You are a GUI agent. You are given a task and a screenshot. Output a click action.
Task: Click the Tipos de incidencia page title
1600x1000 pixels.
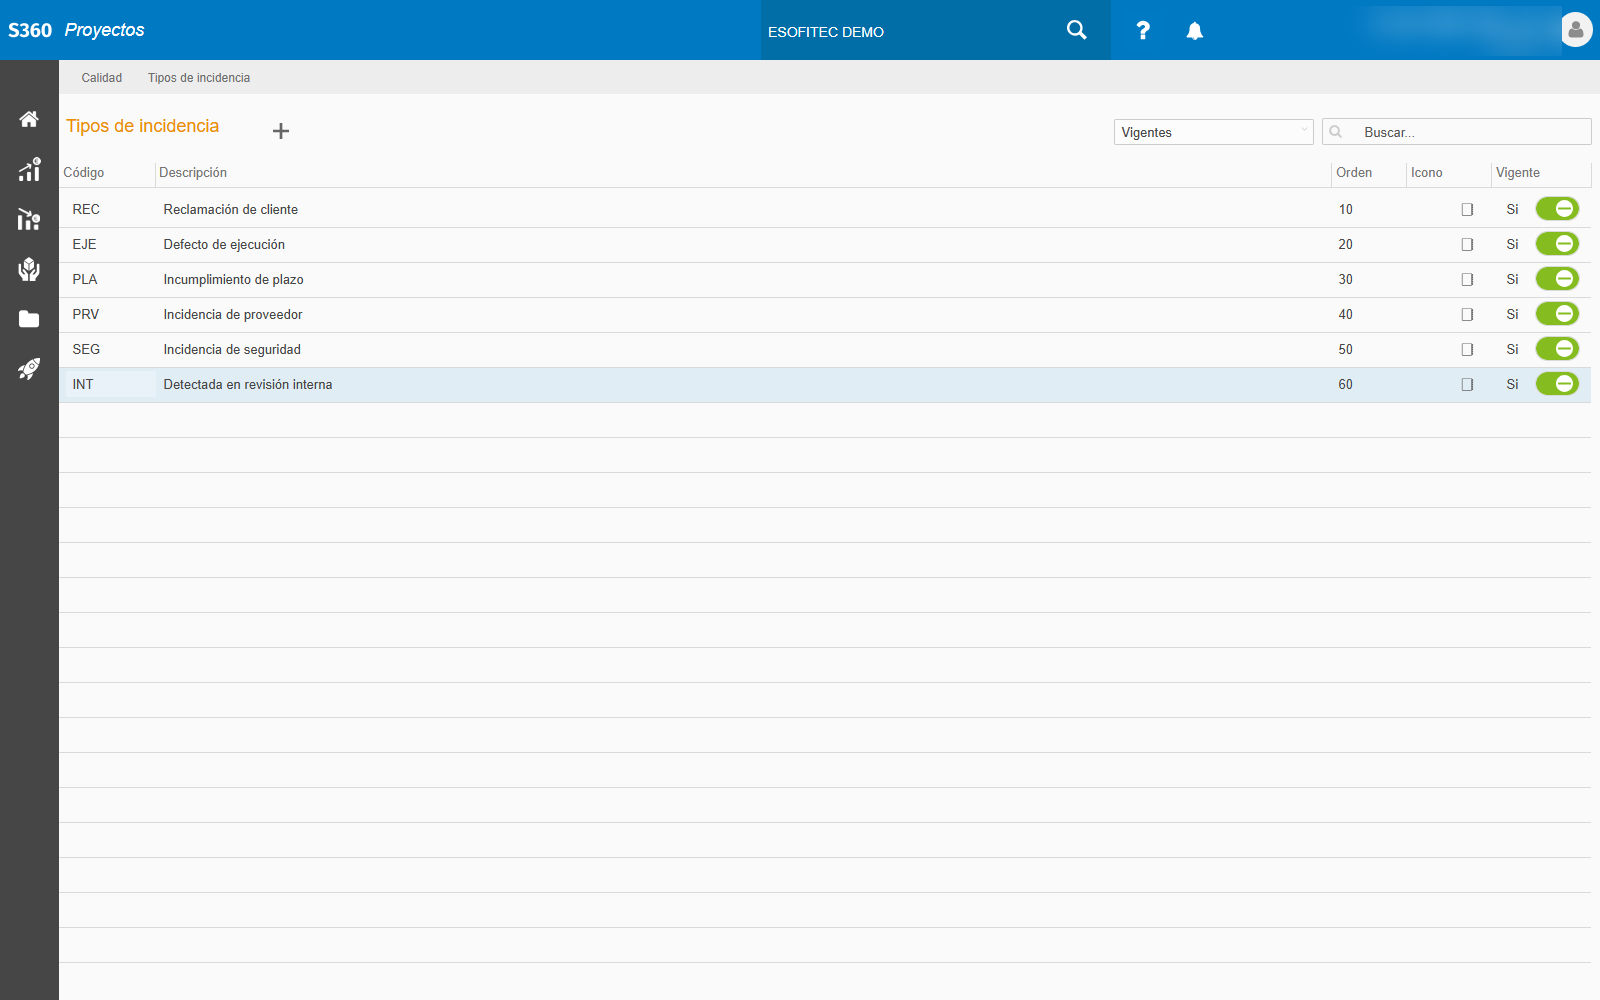[x=142, y=126]
